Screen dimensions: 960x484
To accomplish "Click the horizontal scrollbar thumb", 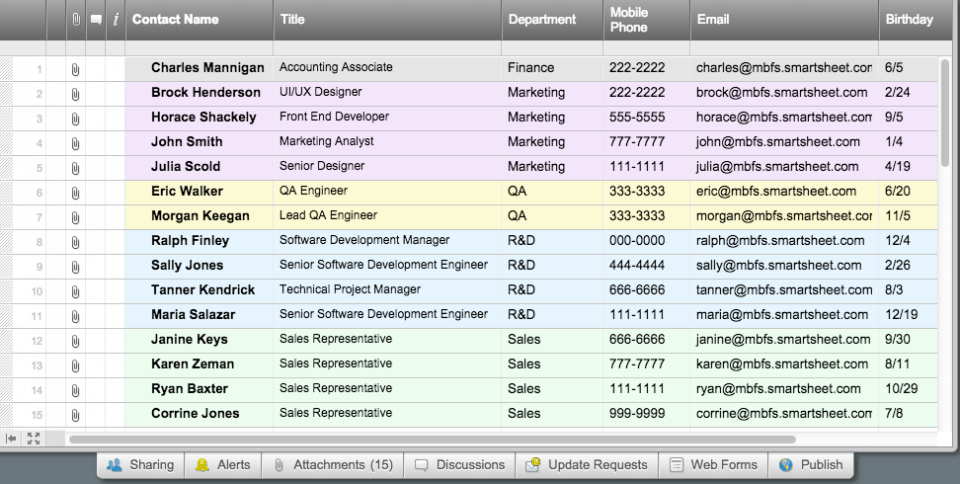I will tap(432, 439).
